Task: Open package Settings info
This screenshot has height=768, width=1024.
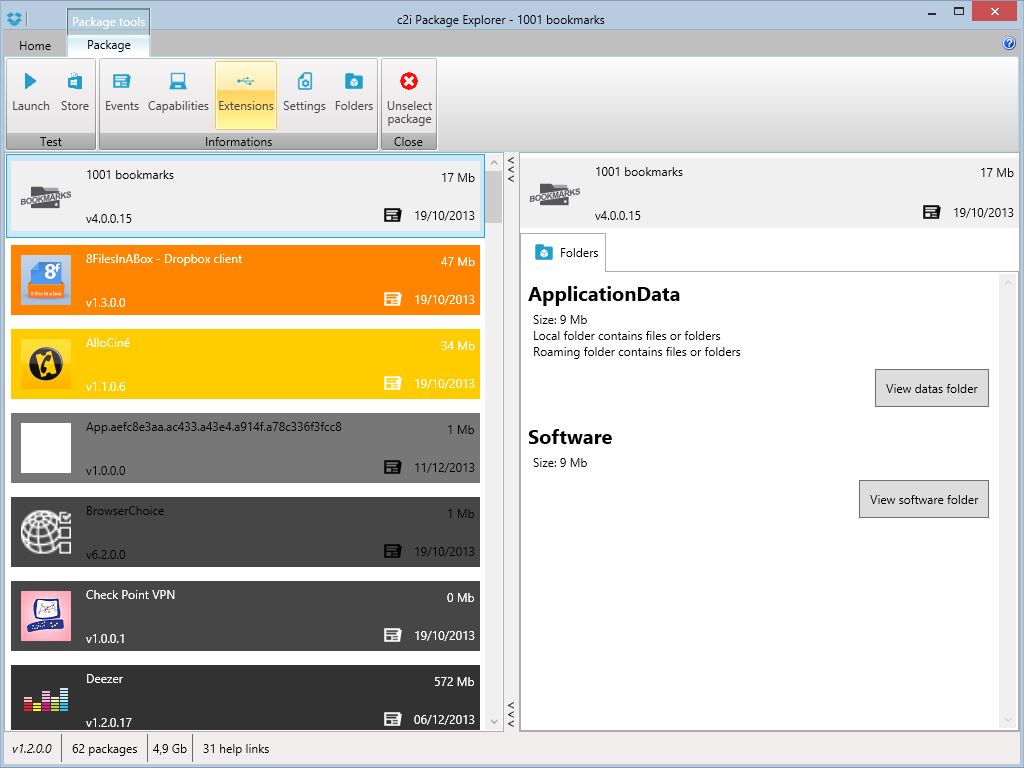Action: pos(304,93)
